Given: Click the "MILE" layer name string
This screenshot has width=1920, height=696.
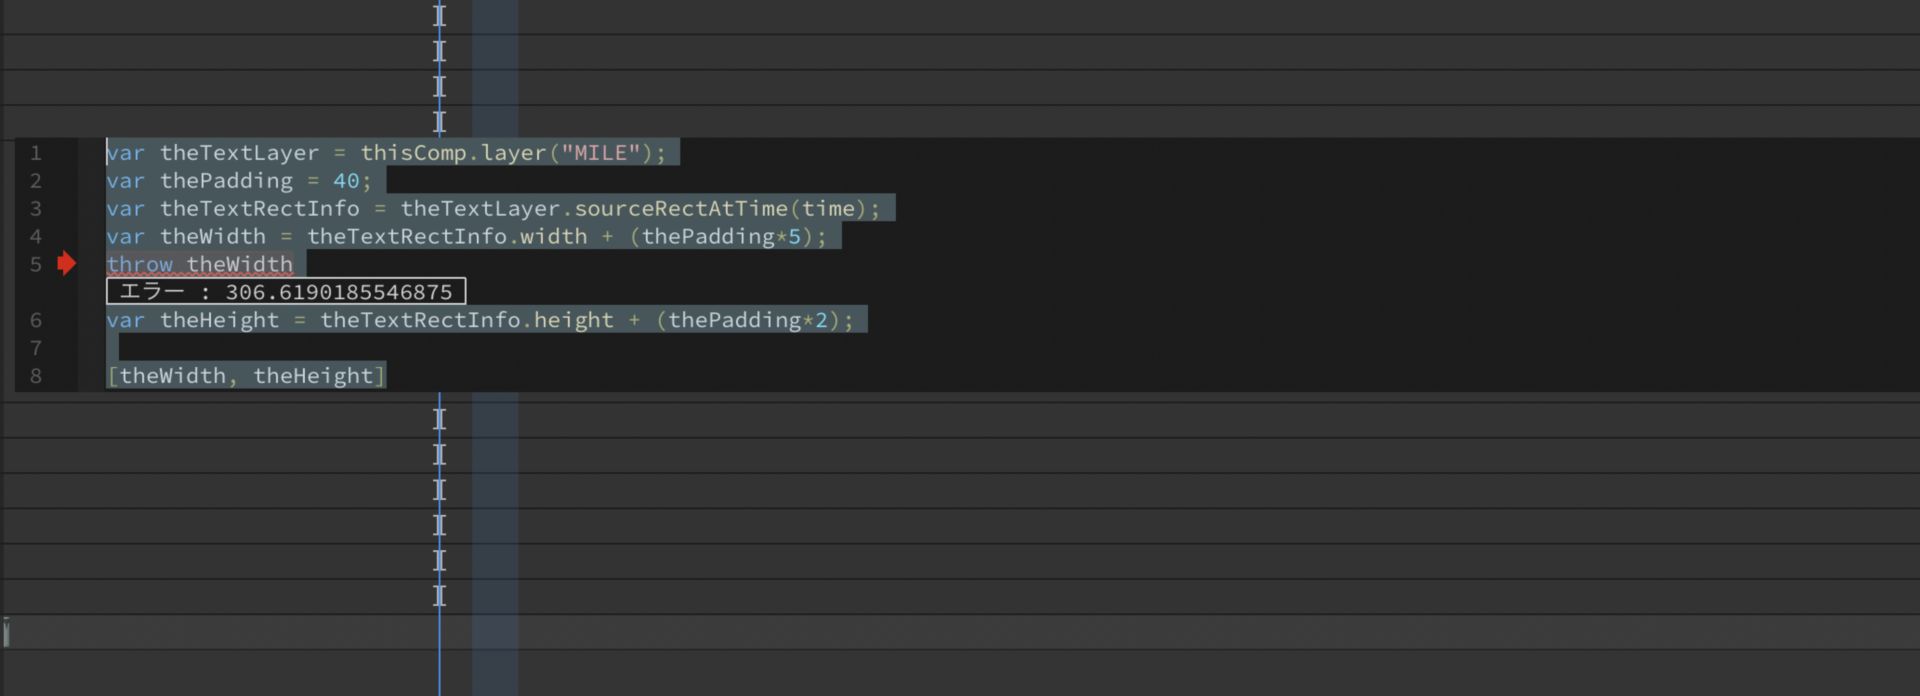Looking at the screenshot, I should [600, 153].
